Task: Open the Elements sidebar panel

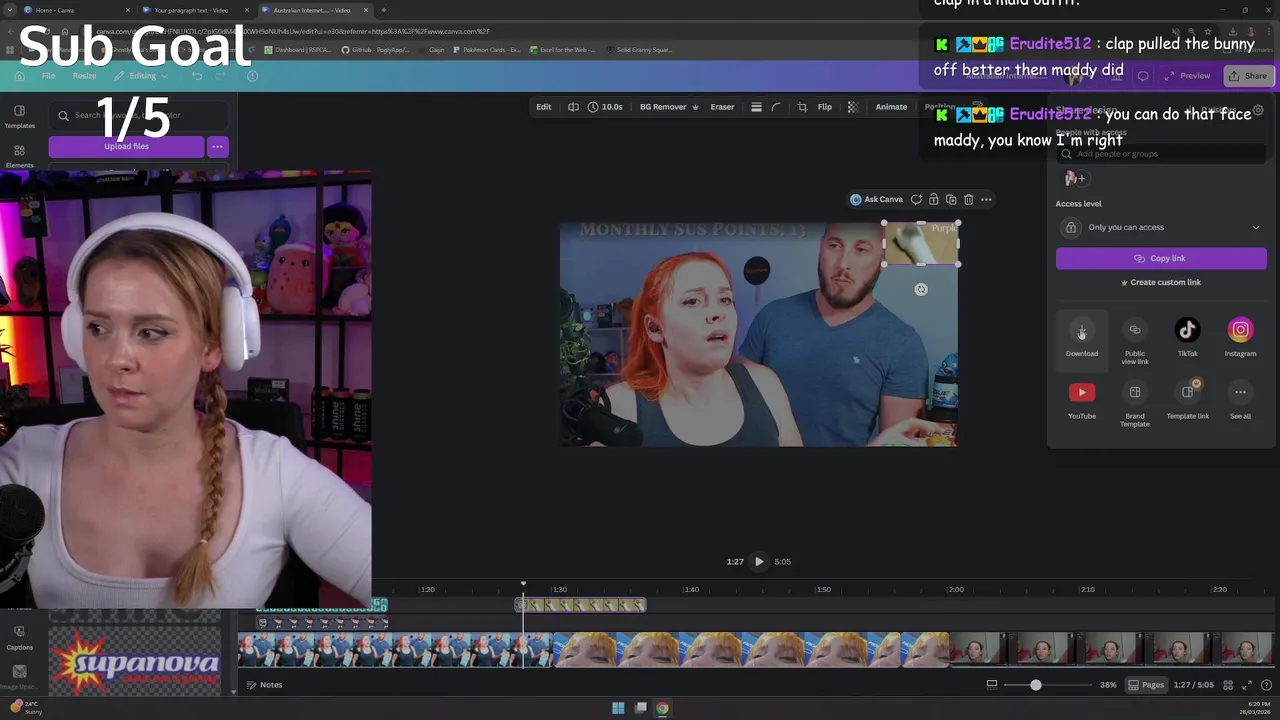Action: (19, 156)
